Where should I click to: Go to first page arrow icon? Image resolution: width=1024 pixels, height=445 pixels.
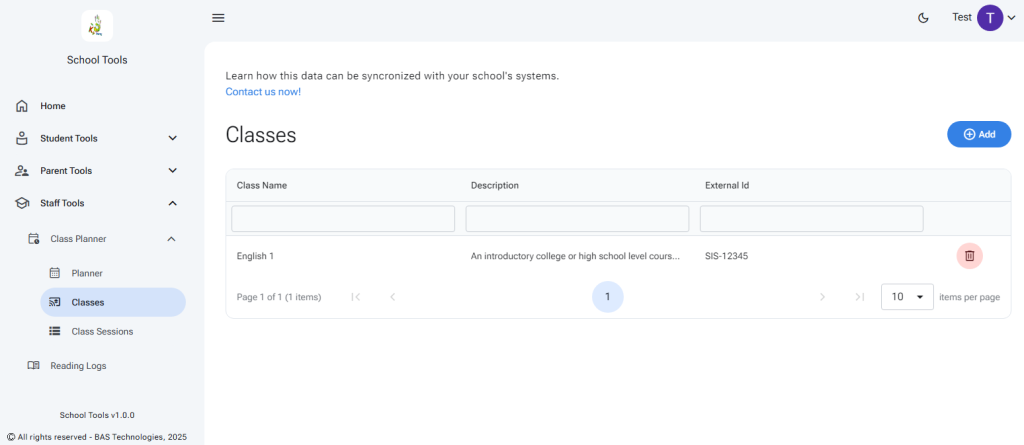pos(355,297)
